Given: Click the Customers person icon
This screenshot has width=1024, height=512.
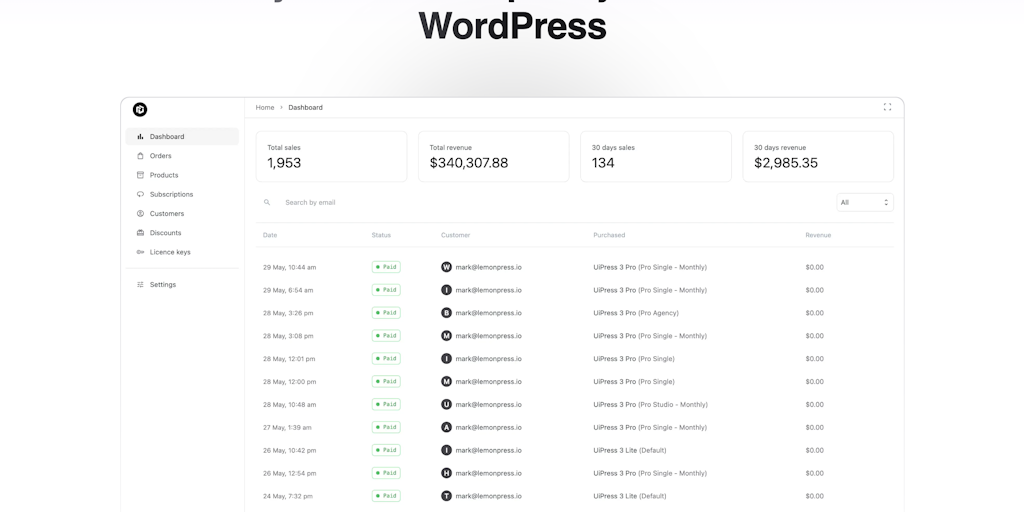Looking at the screenshot, I should pyautogui.click(x=140, y=214).
